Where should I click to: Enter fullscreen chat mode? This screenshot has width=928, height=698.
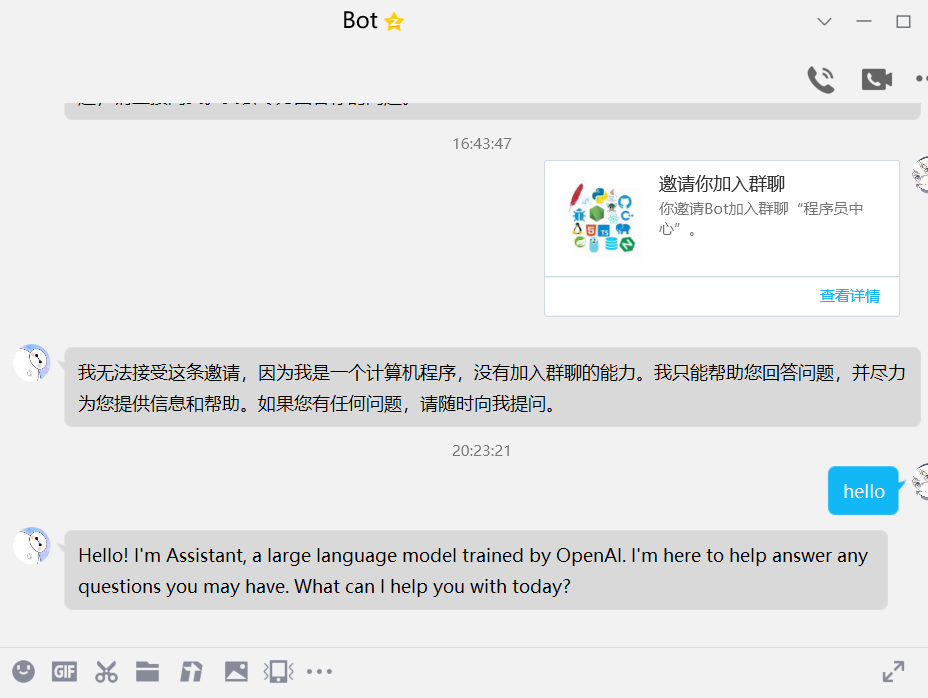click(893, 671)
